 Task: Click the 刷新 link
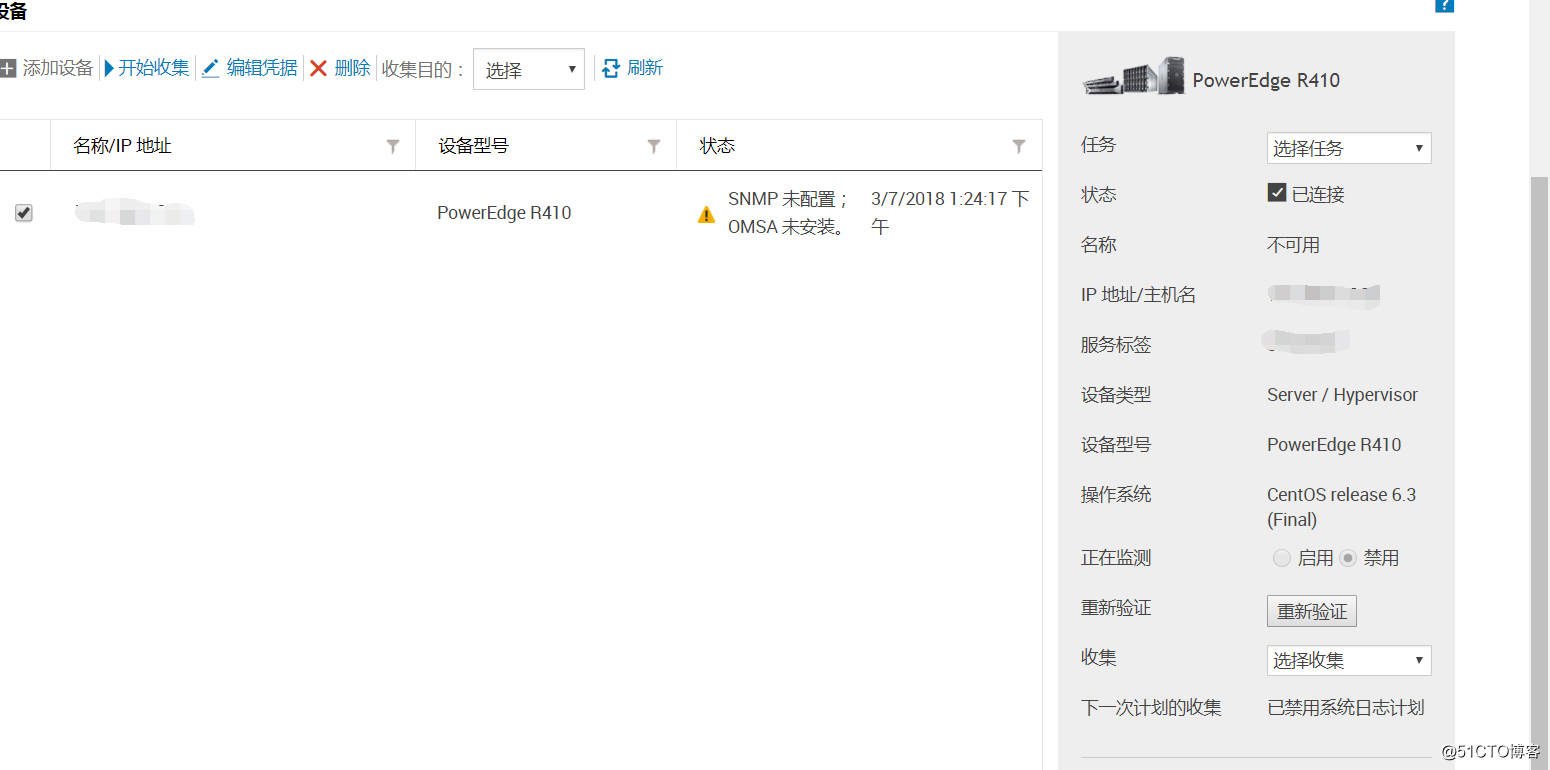point(645,68)
